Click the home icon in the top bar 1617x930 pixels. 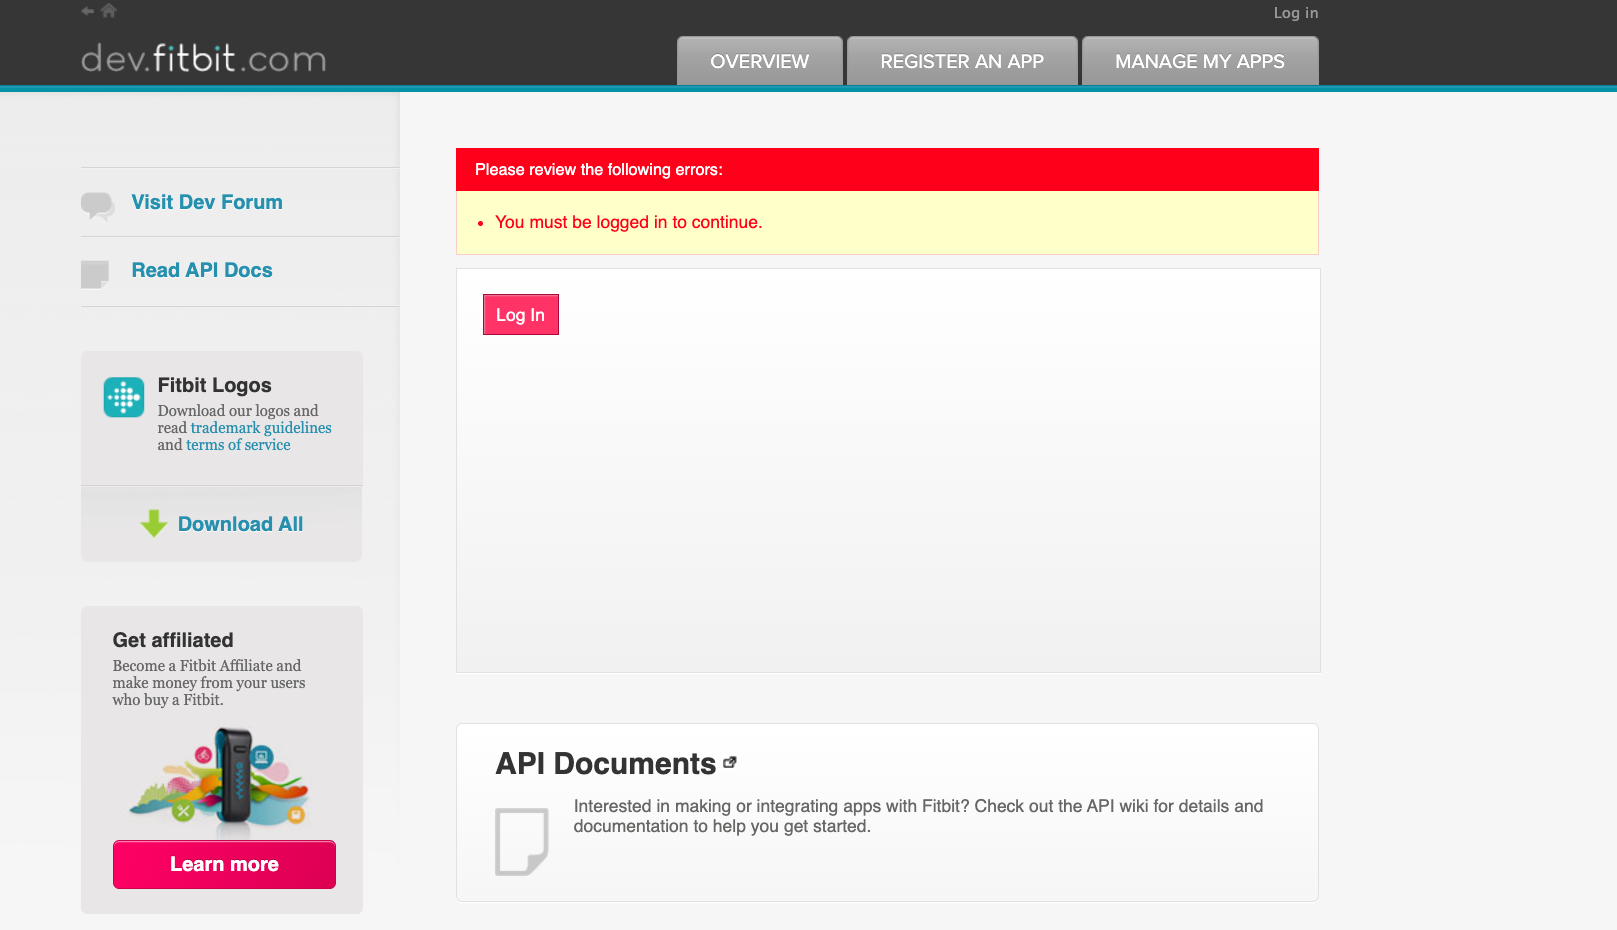click(109, 11)
